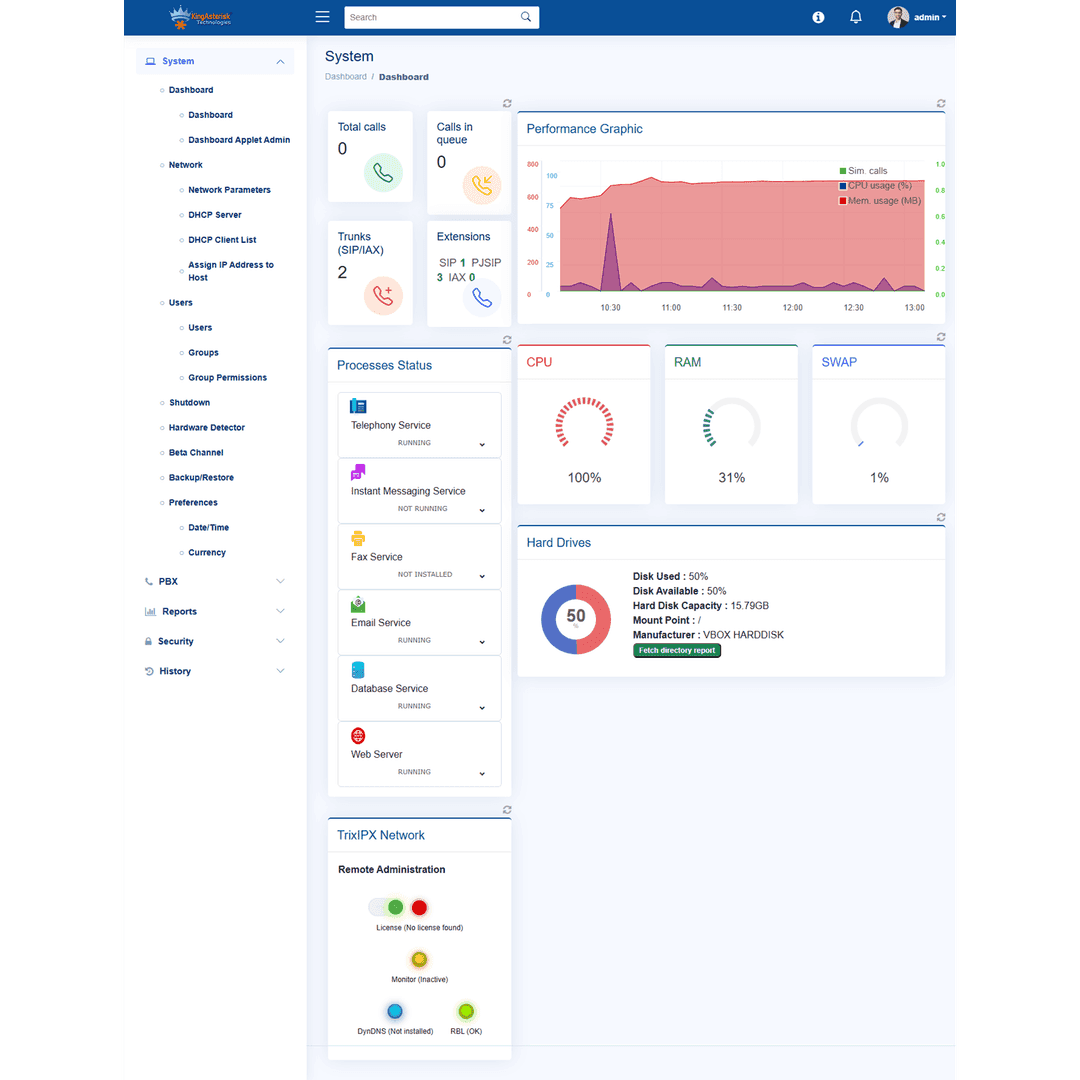Image resolution: width=1080 pixels, height=1080 pixels.
Task: Toggle the Monitor indicator in TrixIPX Network
Action: click(x=421, y=960)
